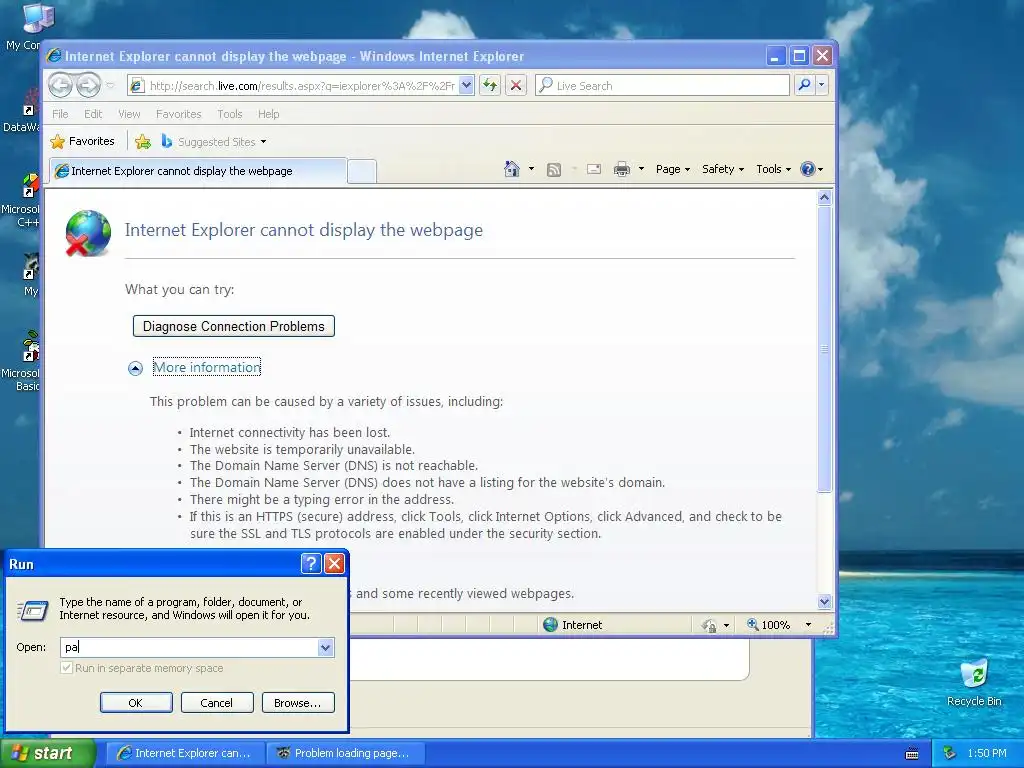Click the magnifier Search button
Image resolution: width=1024 pixels, height=768 pixels.
pyautogui.click(x=805, y=85)
